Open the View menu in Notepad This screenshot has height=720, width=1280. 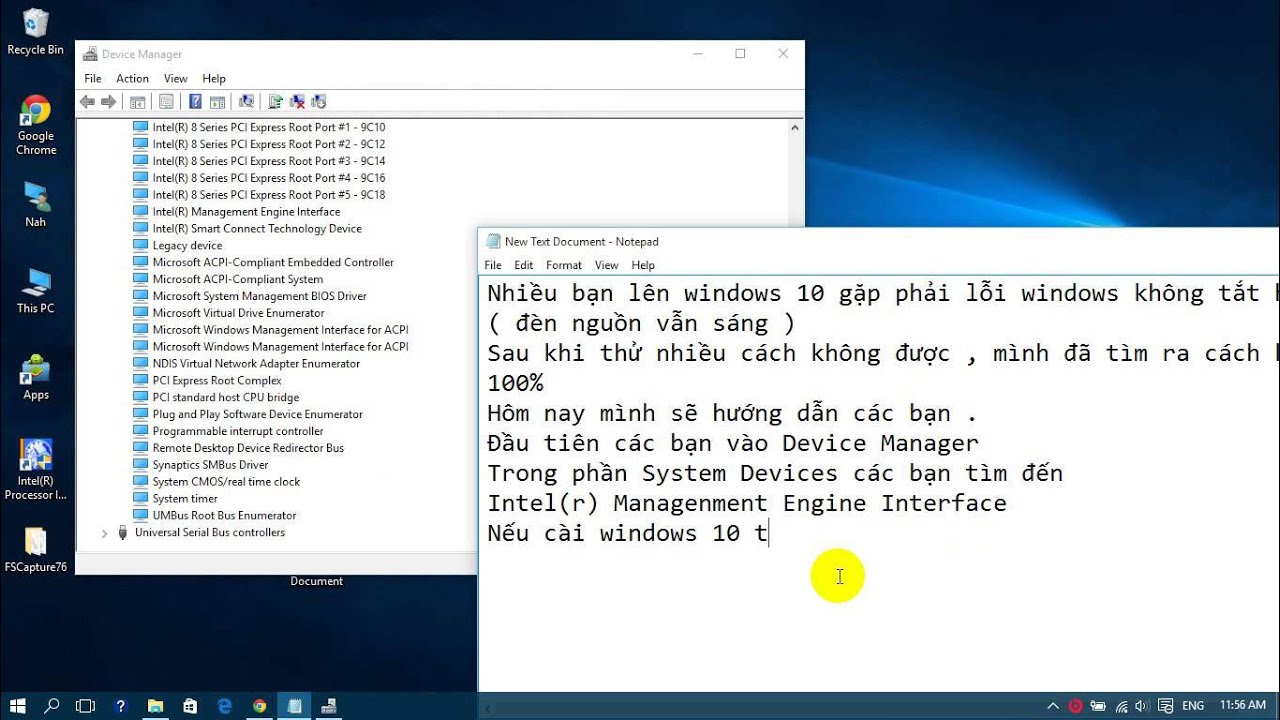point(607,265)
